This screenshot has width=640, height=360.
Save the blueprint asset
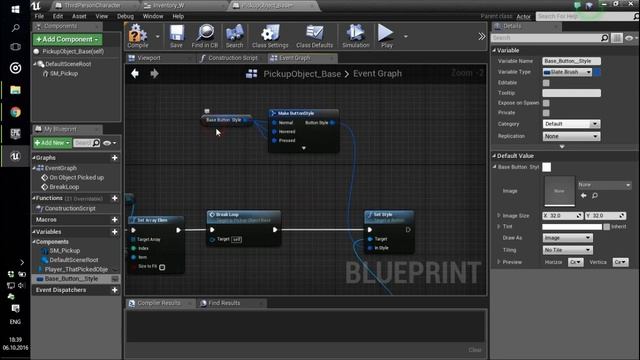click(x=176, y=36)
